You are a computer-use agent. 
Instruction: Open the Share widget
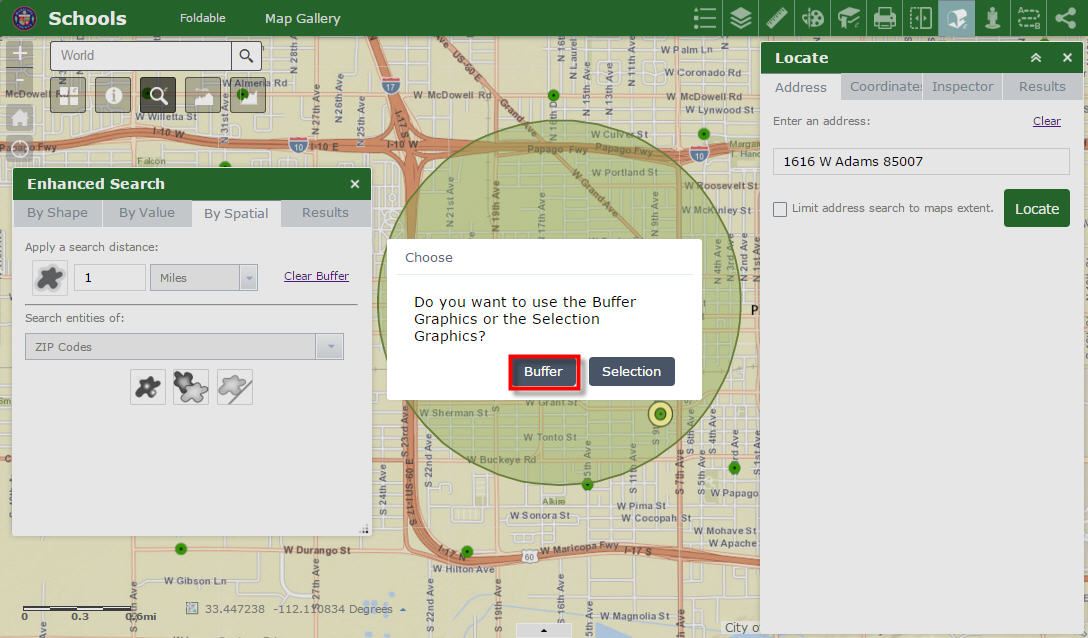(x=1065, y=18)
